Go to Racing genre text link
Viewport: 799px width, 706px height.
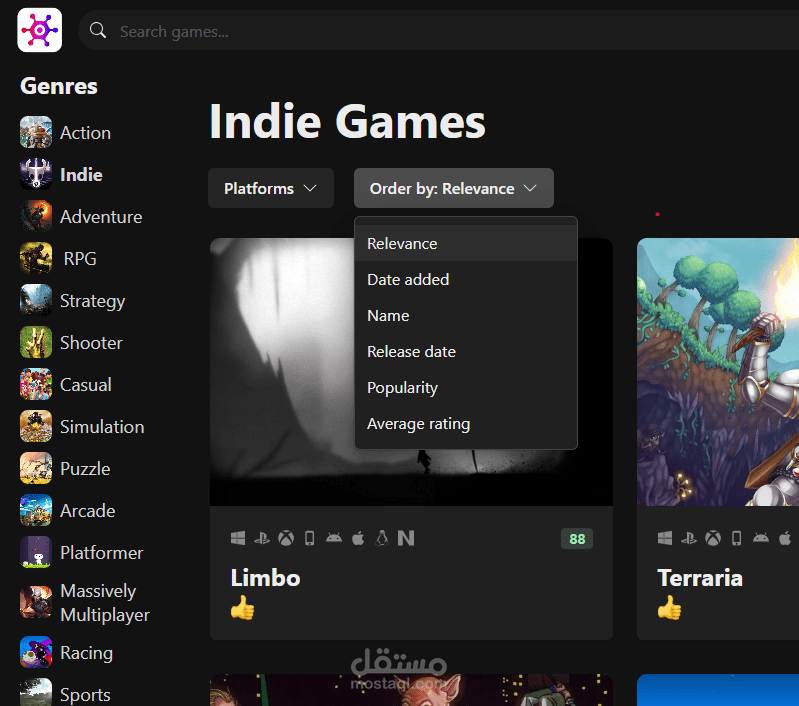pos(86,653)
